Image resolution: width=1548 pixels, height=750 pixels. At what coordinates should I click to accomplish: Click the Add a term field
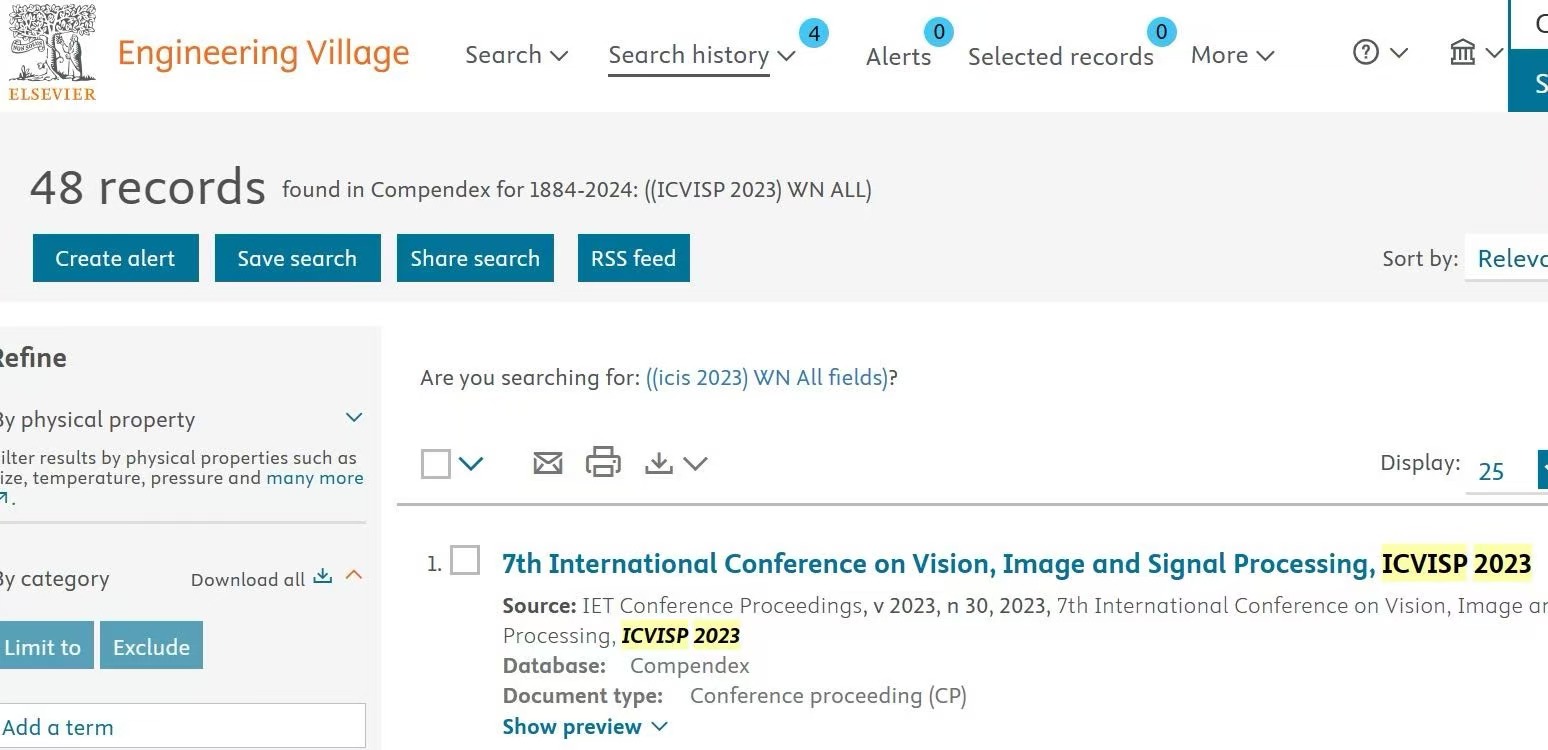click(x=181, y=727)
